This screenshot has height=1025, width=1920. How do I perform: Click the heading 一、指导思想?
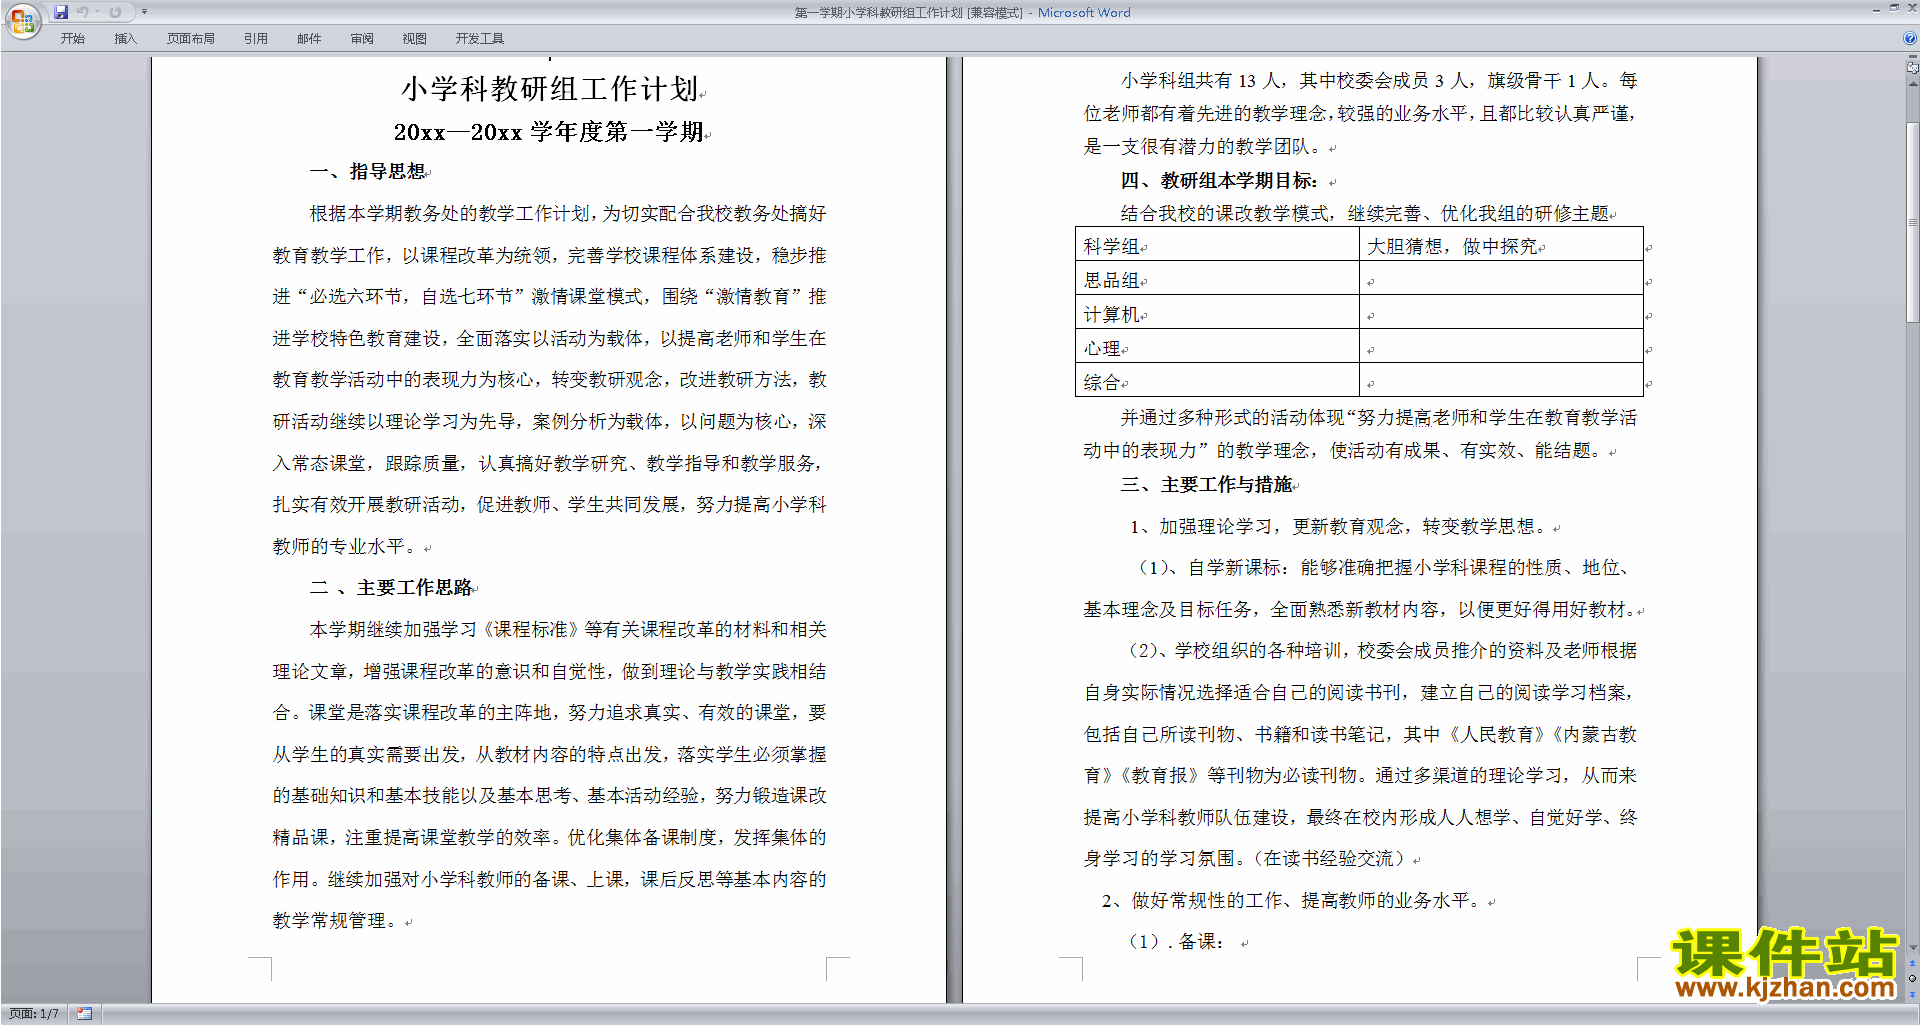[x=368, y=172]
